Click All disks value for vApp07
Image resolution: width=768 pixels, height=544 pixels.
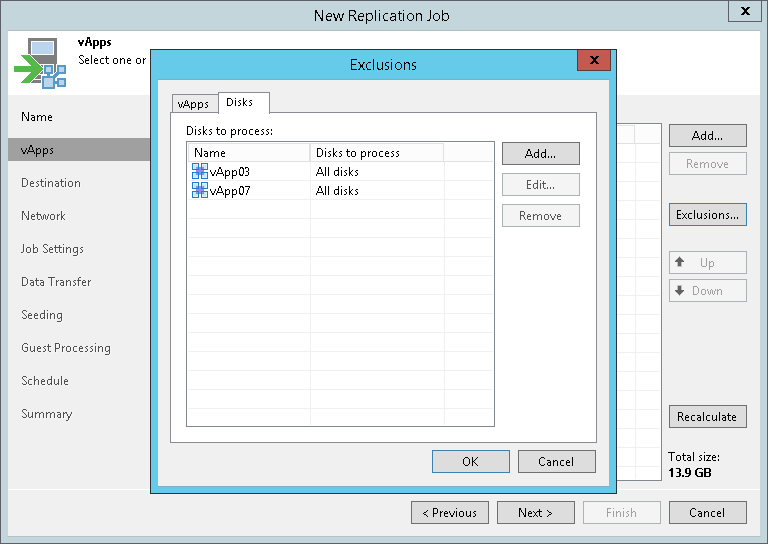tap(337, 191)
